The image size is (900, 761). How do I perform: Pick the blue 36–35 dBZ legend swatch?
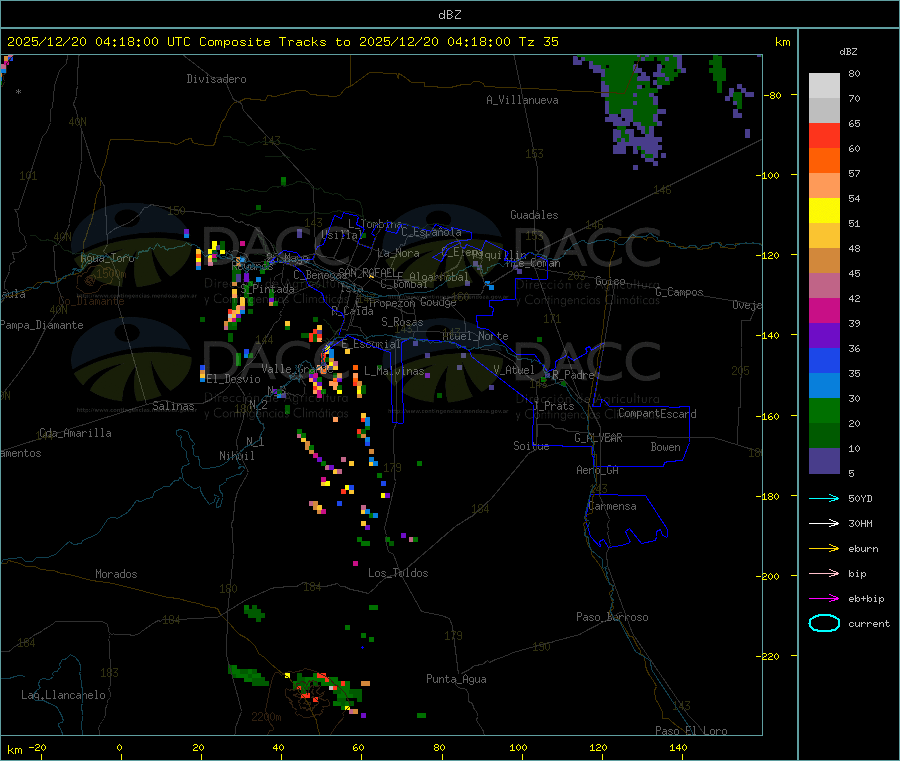824,360
